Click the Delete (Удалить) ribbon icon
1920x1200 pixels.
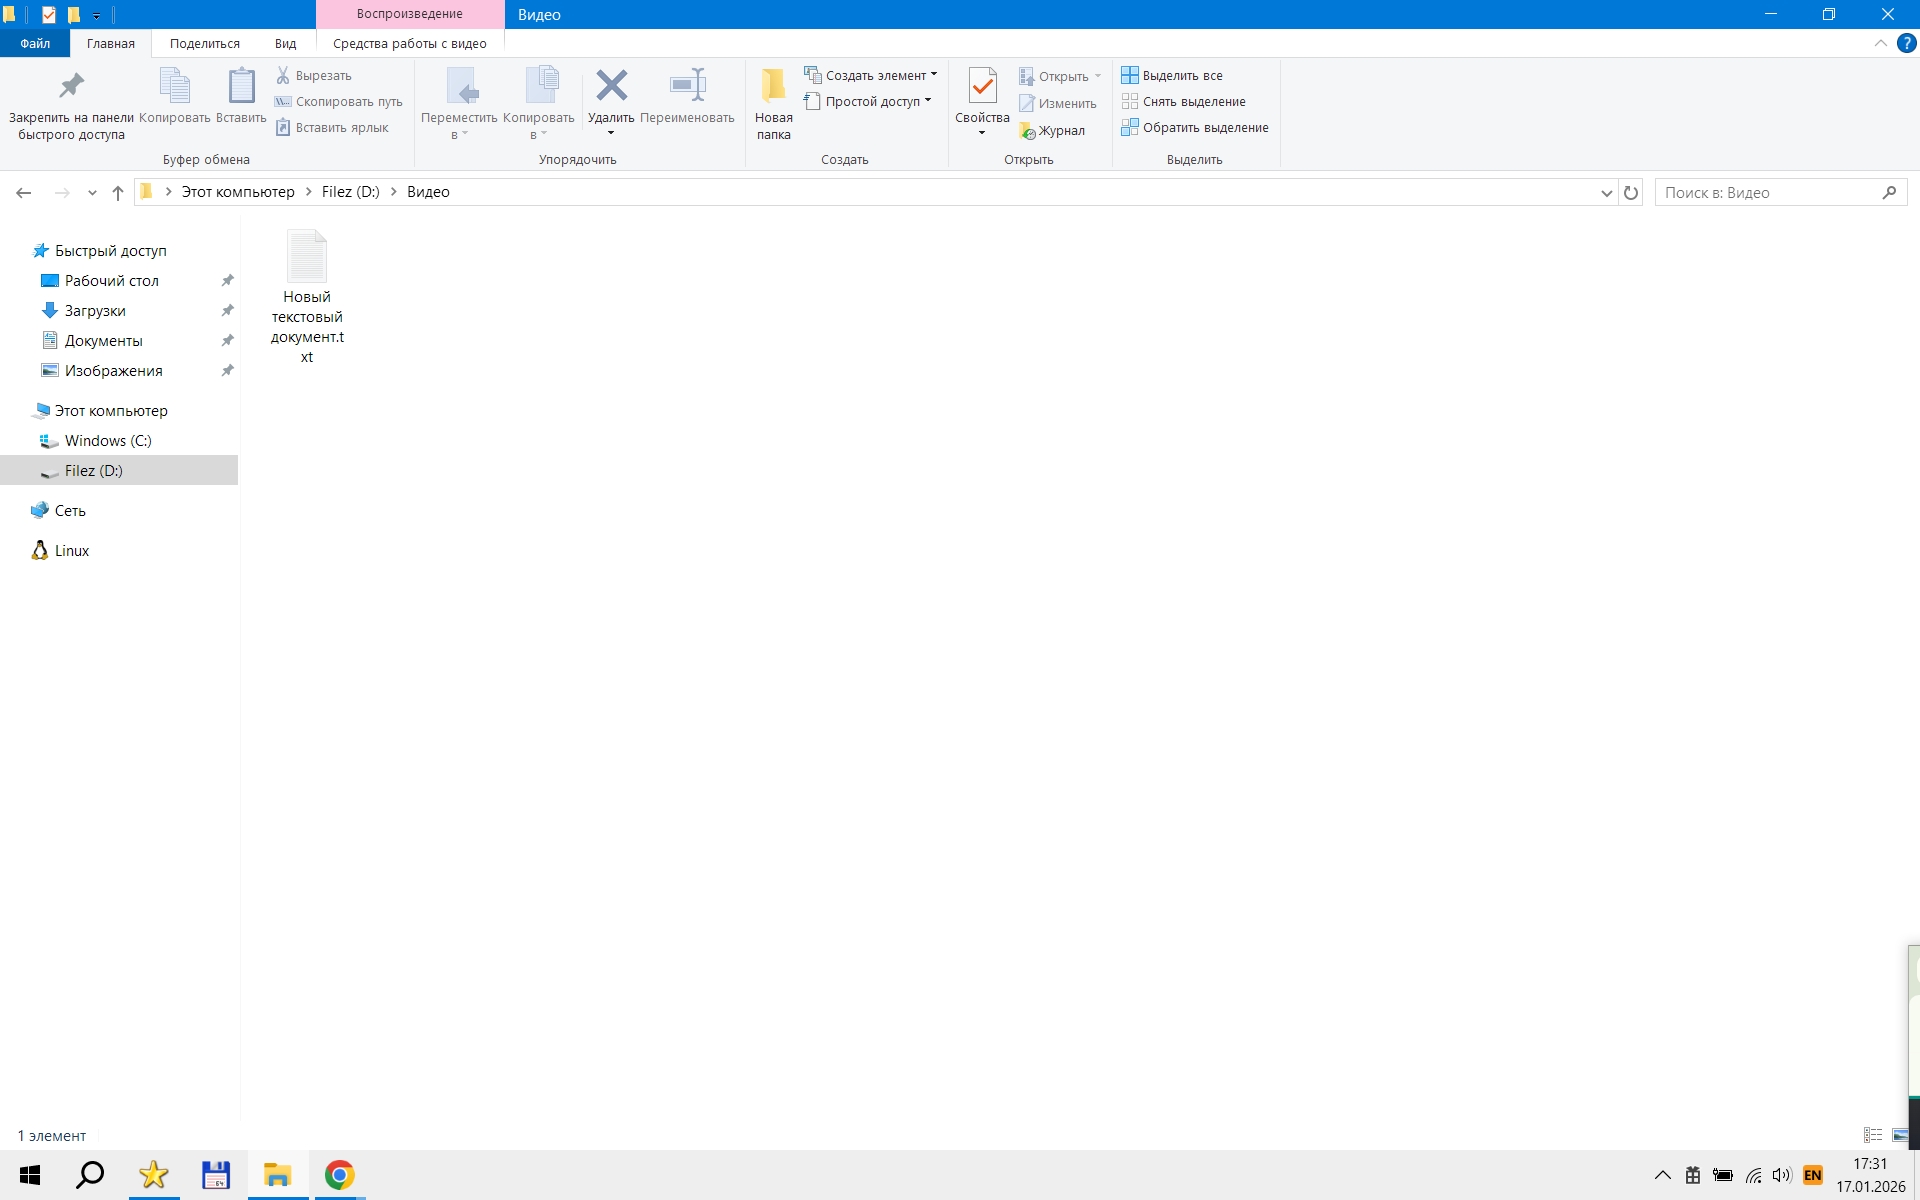point(611,88)
